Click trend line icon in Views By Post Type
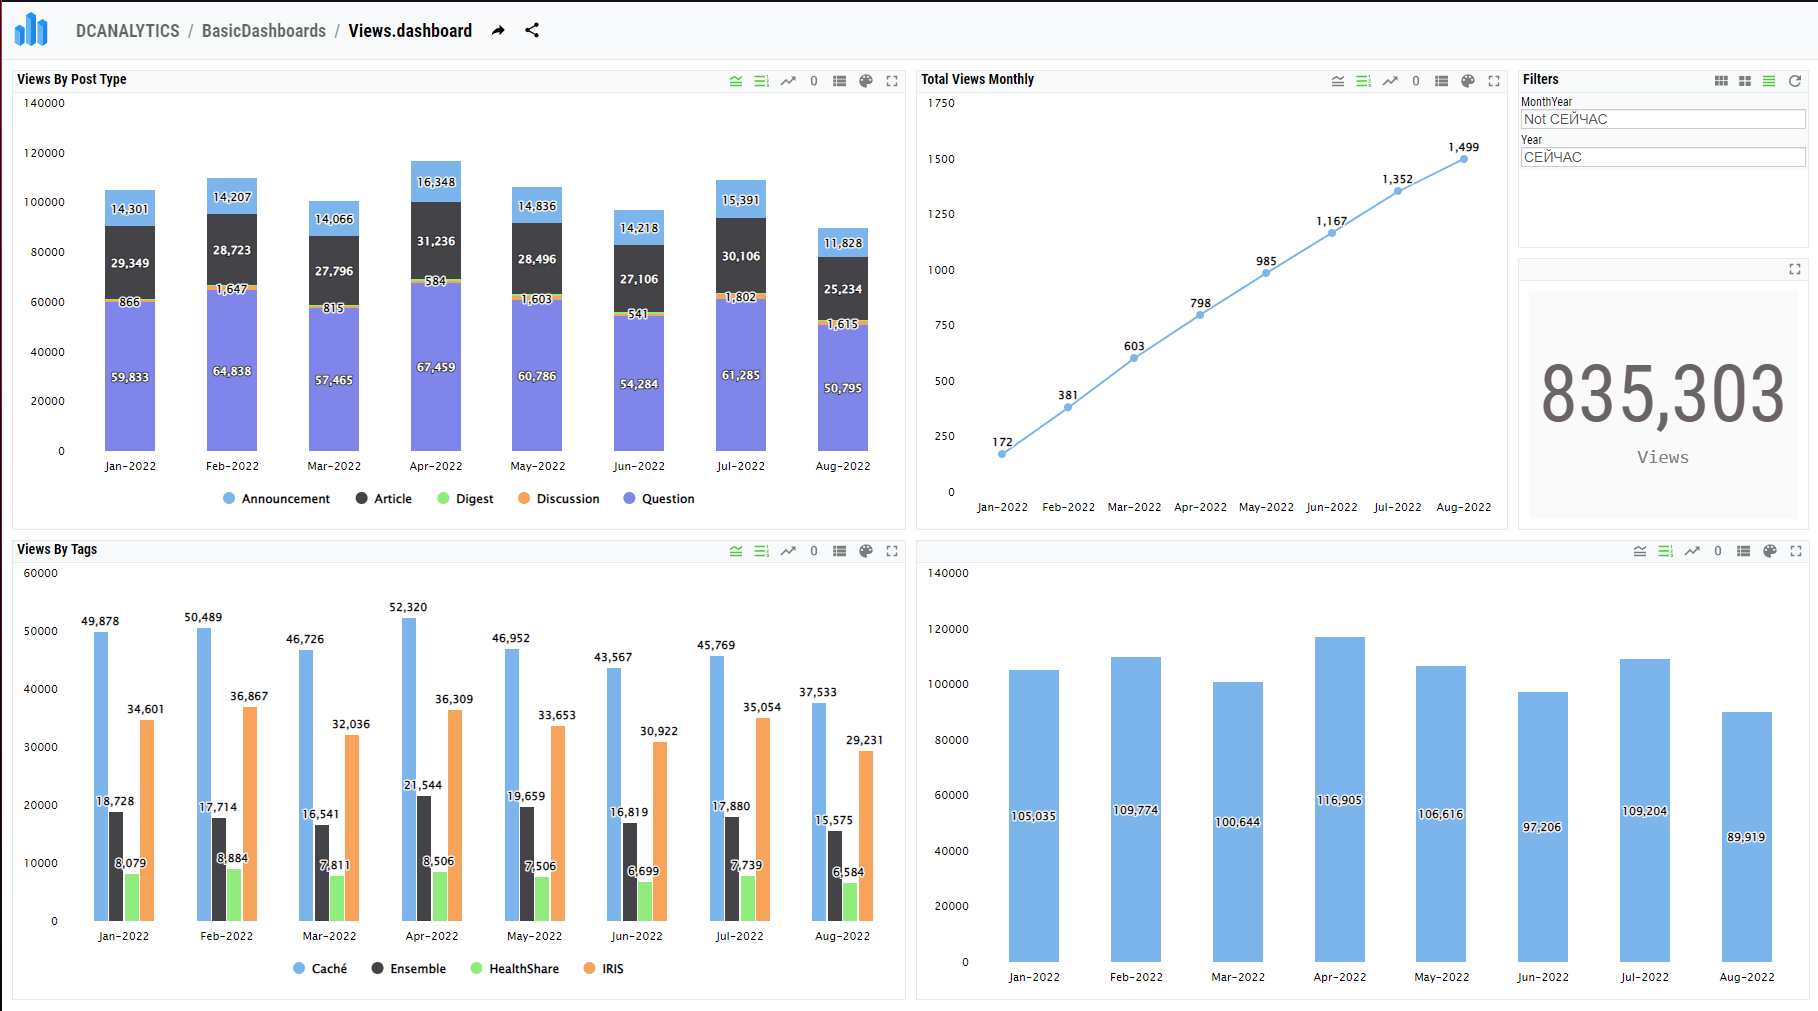The height and width of the screenshot is (1011, 1818). [788, 81]
